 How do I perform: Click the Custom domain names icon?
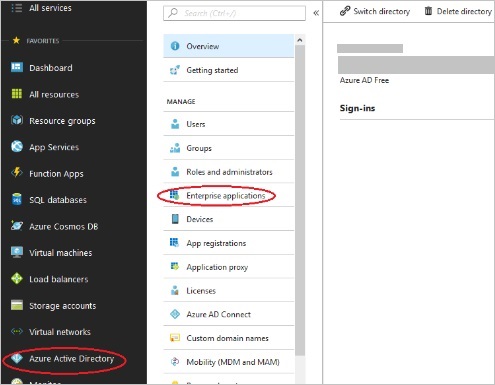[x=175, y=338]
